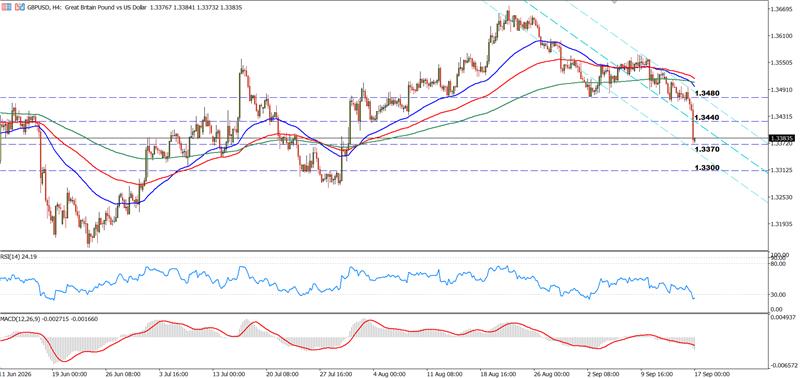
Task: Click the RSI(14) 24.19 indicator label
Action: pos(18,258)
